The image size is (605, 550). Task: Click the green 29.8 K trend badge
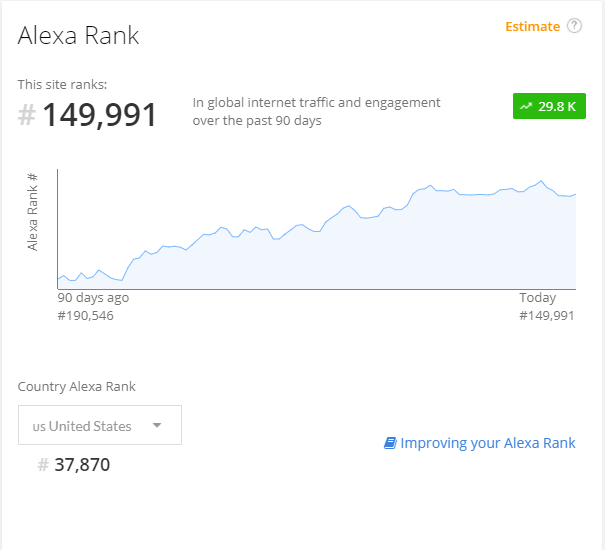pyautogui.click(x=549, y=106)
